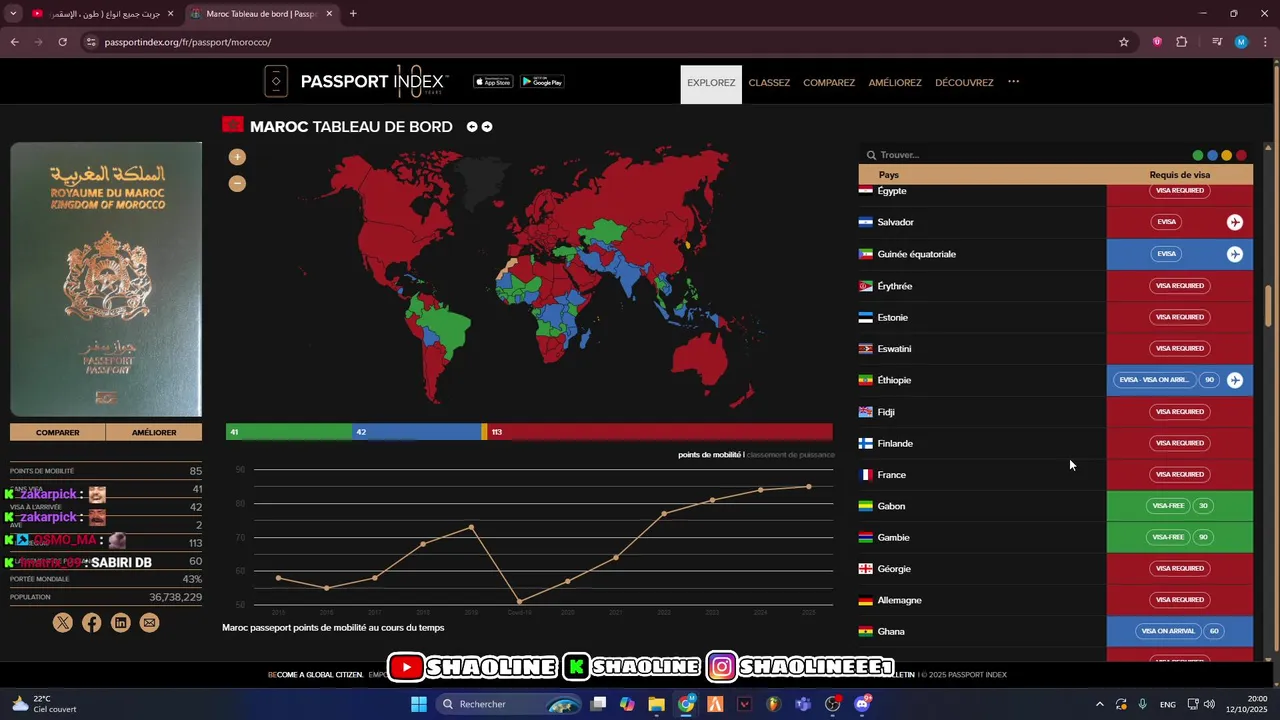Image resolution: width=1280 pixels, height=720 pixels.
Task: Filter list by red visa-required dot
Action: [1241, 156]
